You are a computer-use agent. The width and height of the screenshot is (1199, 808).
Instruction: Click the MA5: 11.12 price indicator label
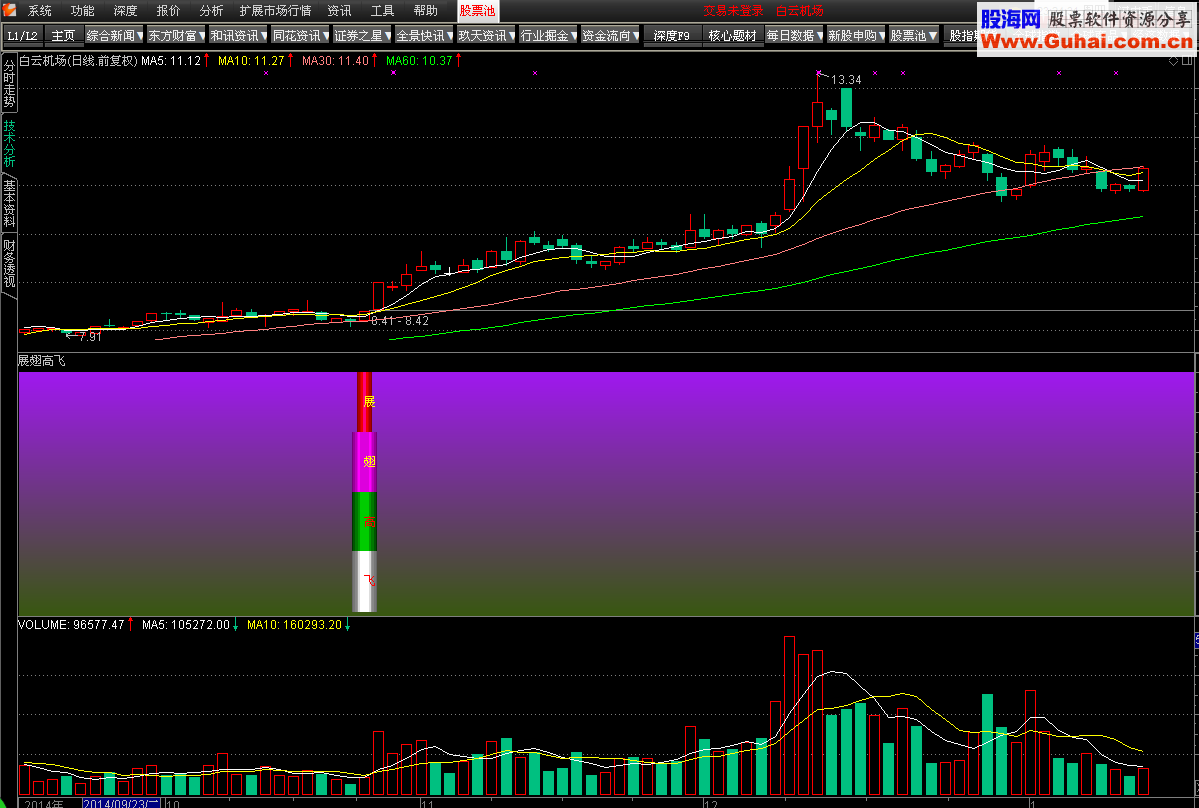coord(171,60)
